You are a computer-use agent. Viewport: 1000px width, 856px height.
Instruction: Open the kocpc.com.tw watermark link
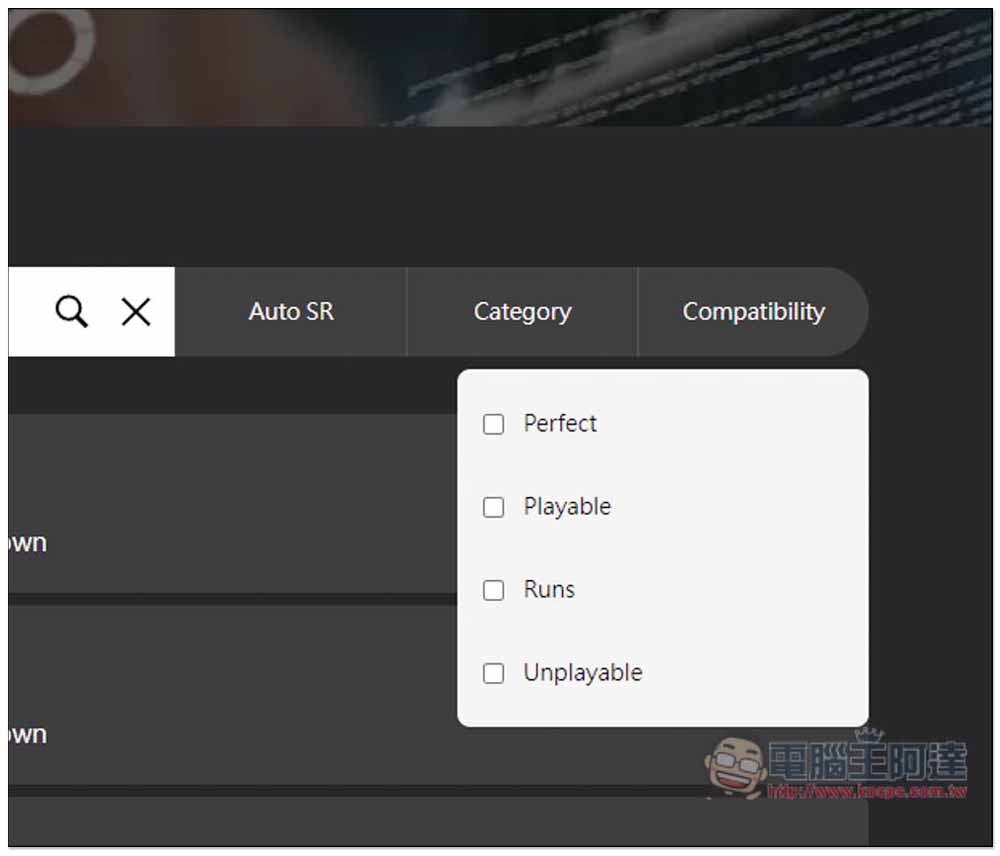point(867,792)
